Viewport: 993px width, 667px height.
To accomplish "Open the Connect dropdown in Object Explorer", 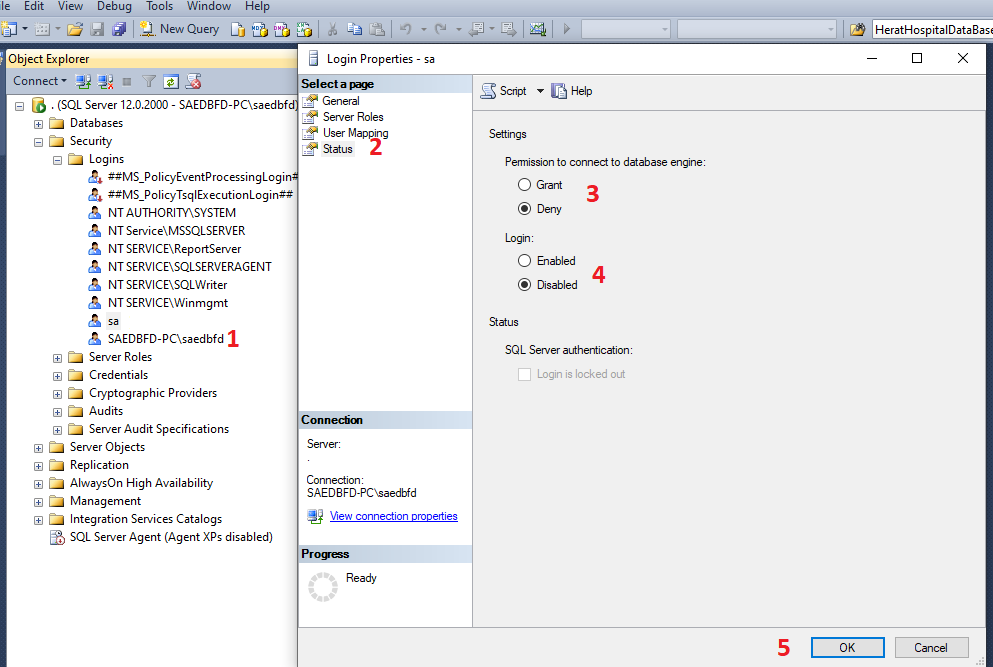I will pos(40,81).
